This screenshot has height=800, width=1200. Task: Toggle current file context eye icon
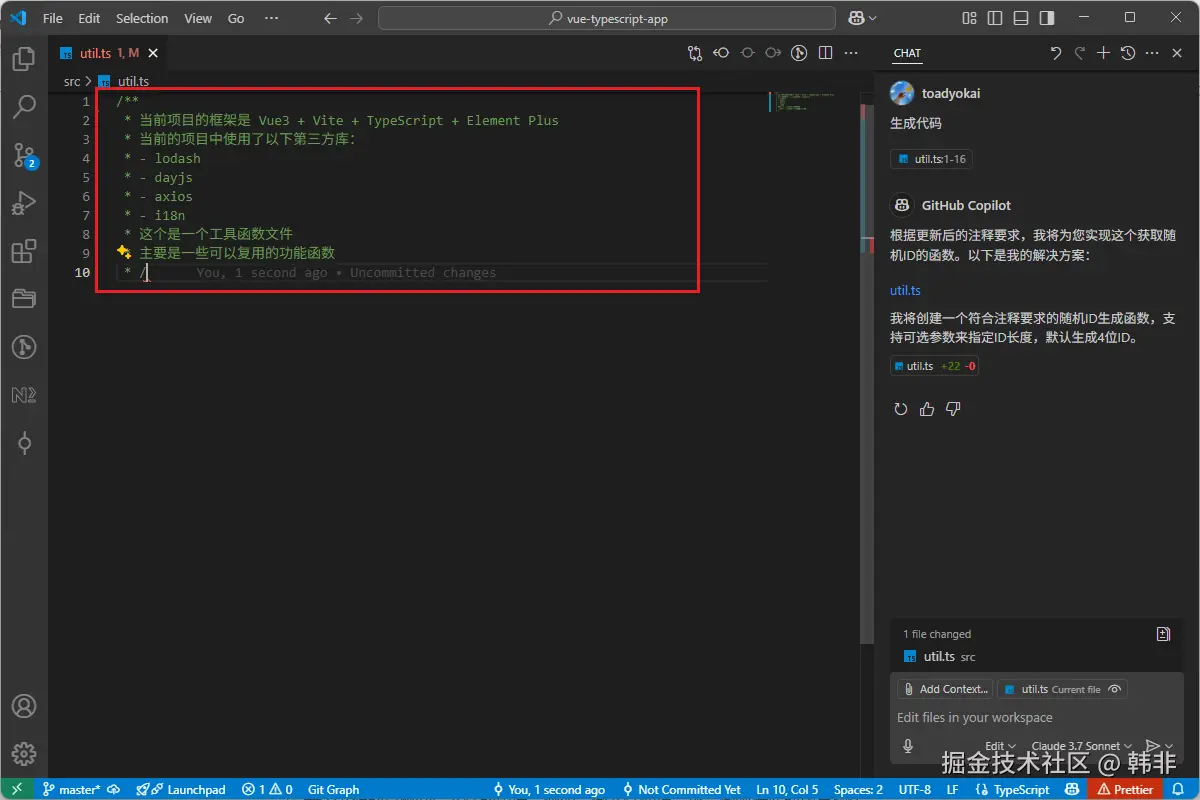[x=1114, y=689]
